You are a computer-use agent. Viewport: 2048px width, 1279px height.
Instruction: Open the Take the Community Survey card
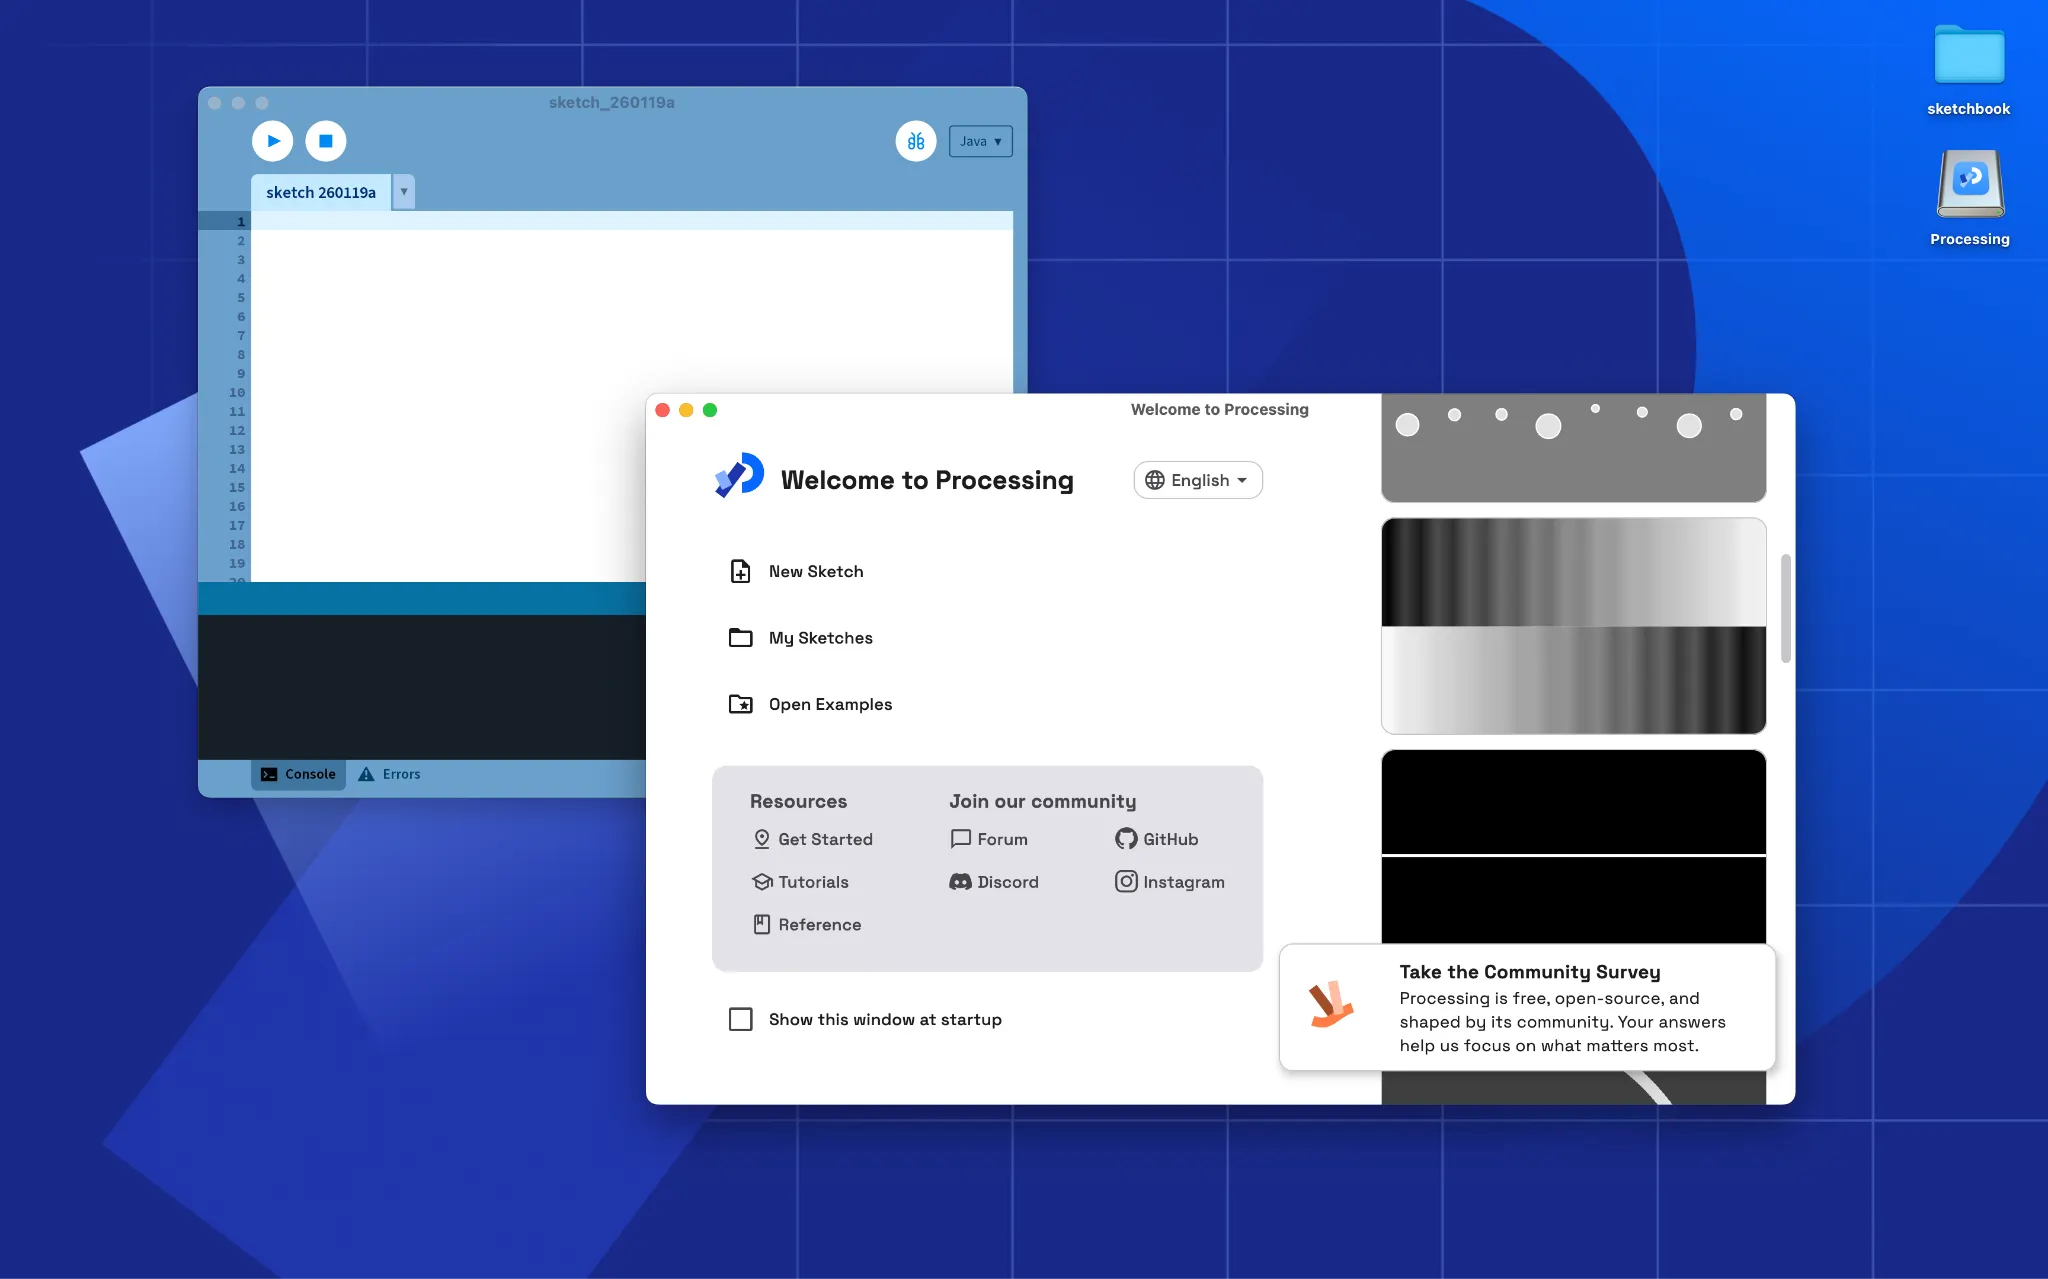(1527, 1007)
